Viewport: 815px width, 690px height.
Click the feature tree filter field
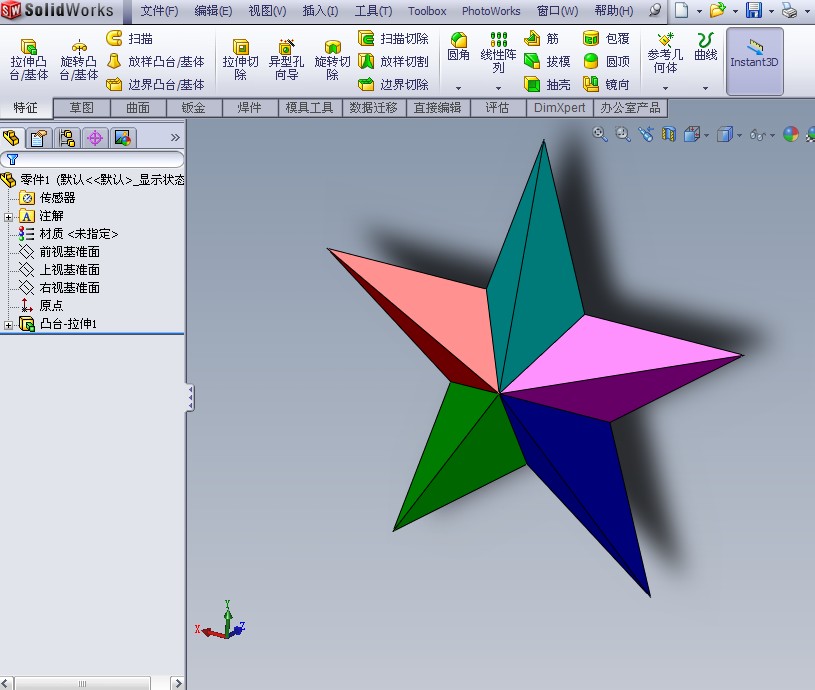(92, 160)
